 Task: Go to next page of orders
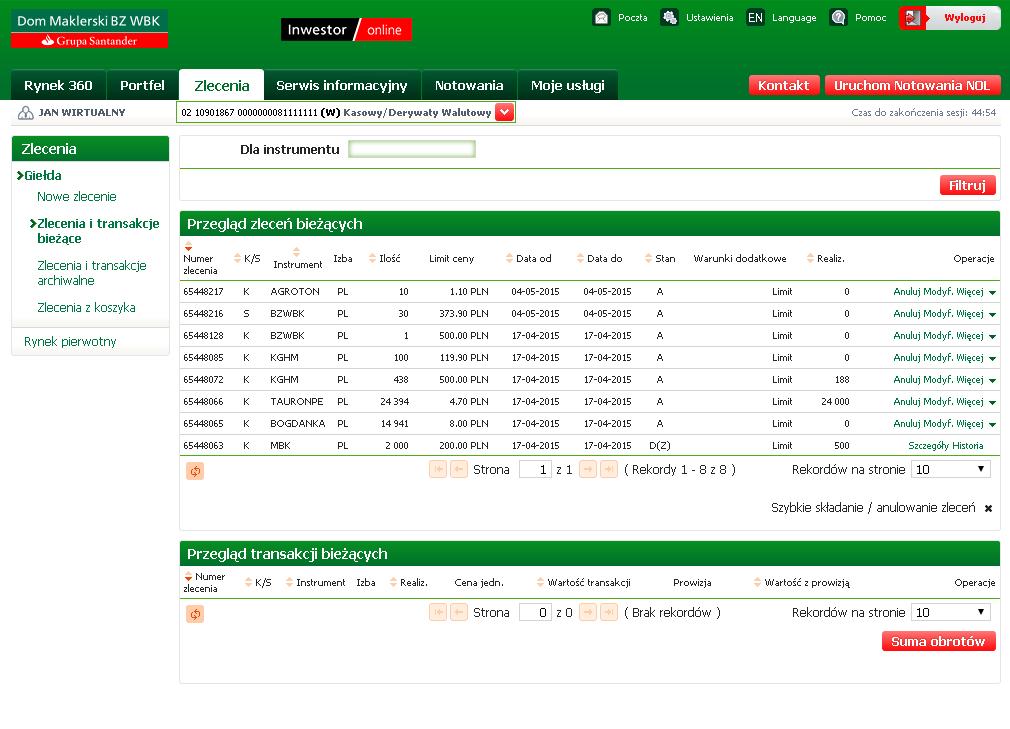[x=587, y=469]
